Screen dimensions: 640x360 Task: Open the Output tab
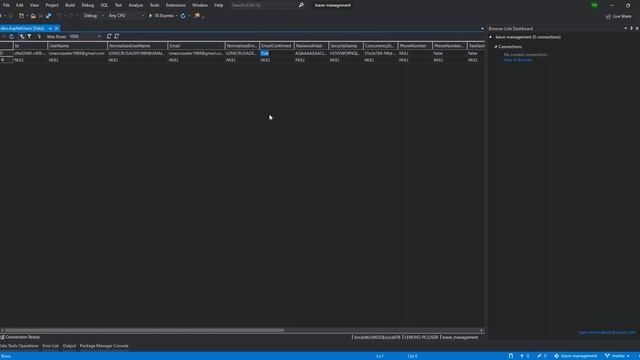[x=69, y=346]
